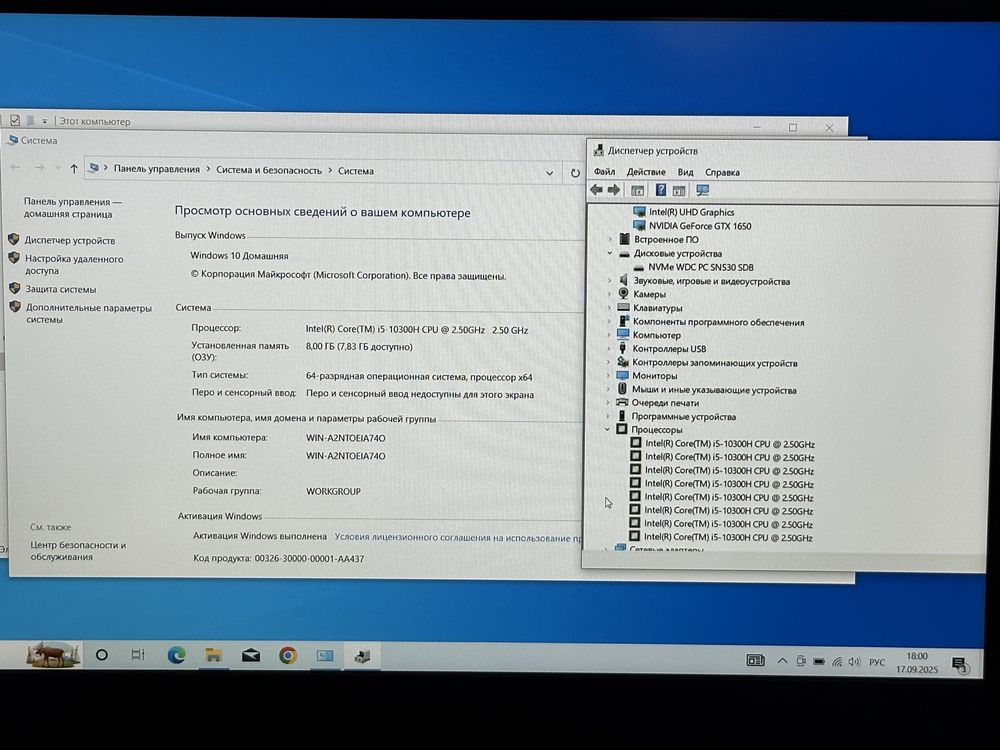Click the battery icon in system tray

point(819,661)
